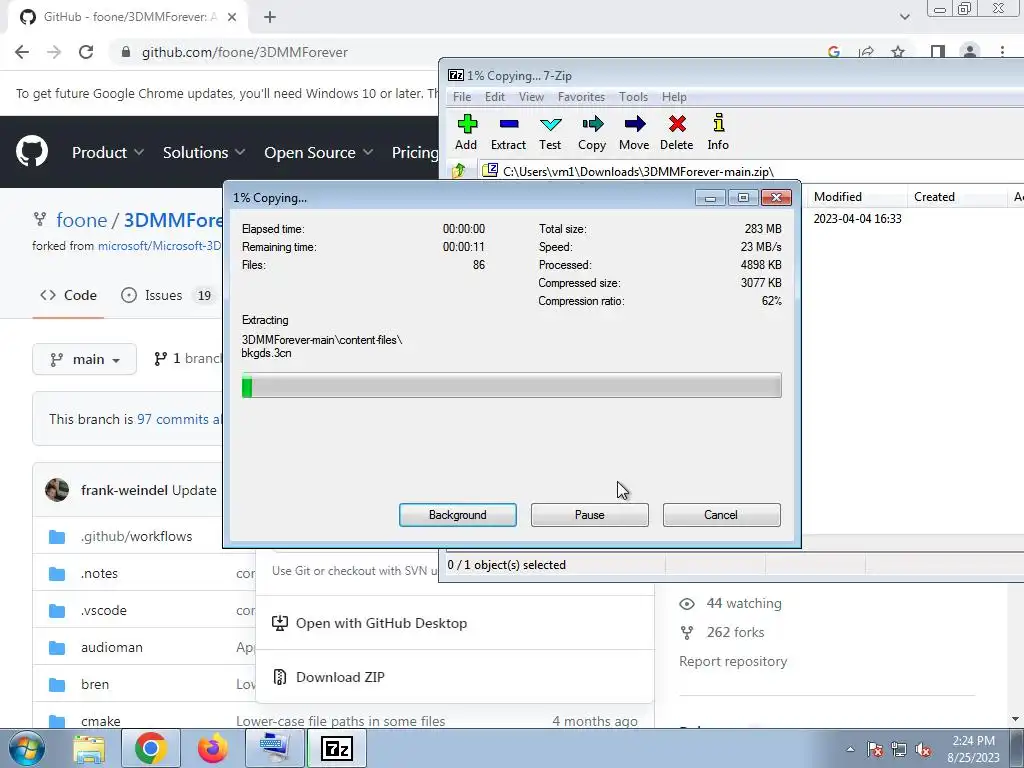Viewport: 1024px width, 768px height.
Task: Open View menu in 7-Zip
Action: [x=531, y=97]
